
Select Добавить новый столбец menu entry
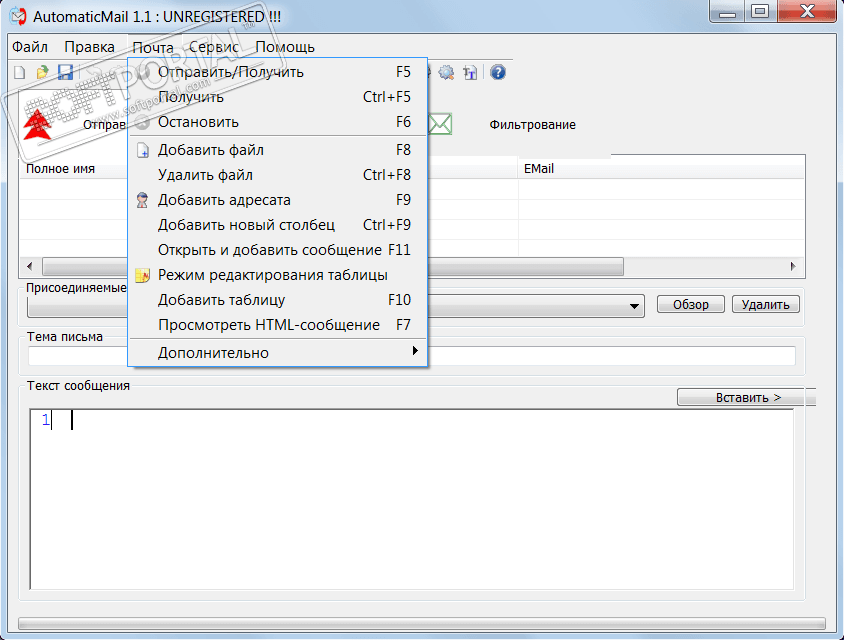tap(277, 225)
